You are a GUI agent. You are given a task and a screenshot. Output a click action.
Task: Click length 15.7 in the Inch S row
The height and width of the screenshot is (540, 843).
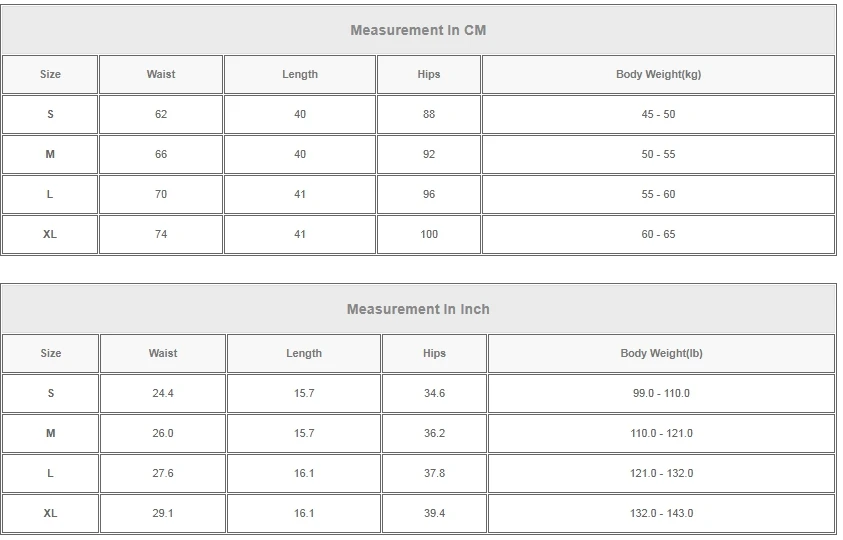[x=304, y=393]
